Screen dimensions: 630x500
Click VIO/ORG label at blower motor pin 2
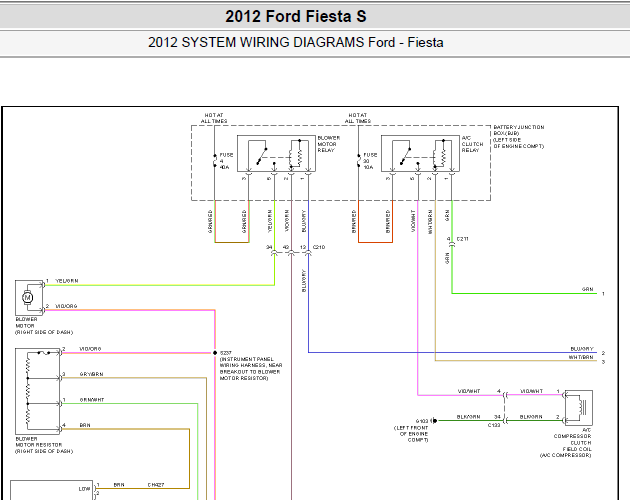tap(66, 306)
